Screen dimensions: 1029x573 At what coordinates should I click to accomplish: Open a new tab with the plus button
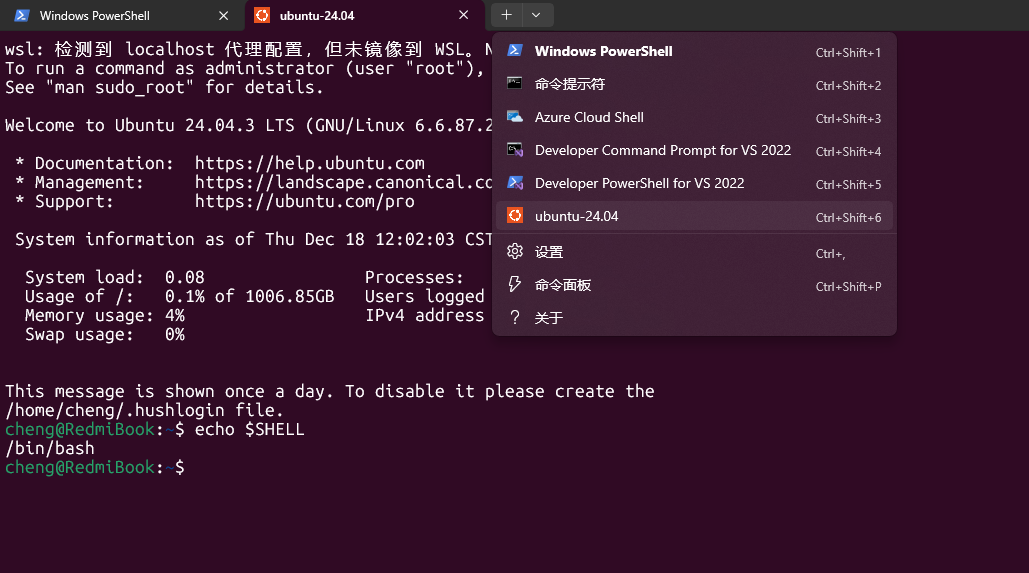[x=507, y=15]
